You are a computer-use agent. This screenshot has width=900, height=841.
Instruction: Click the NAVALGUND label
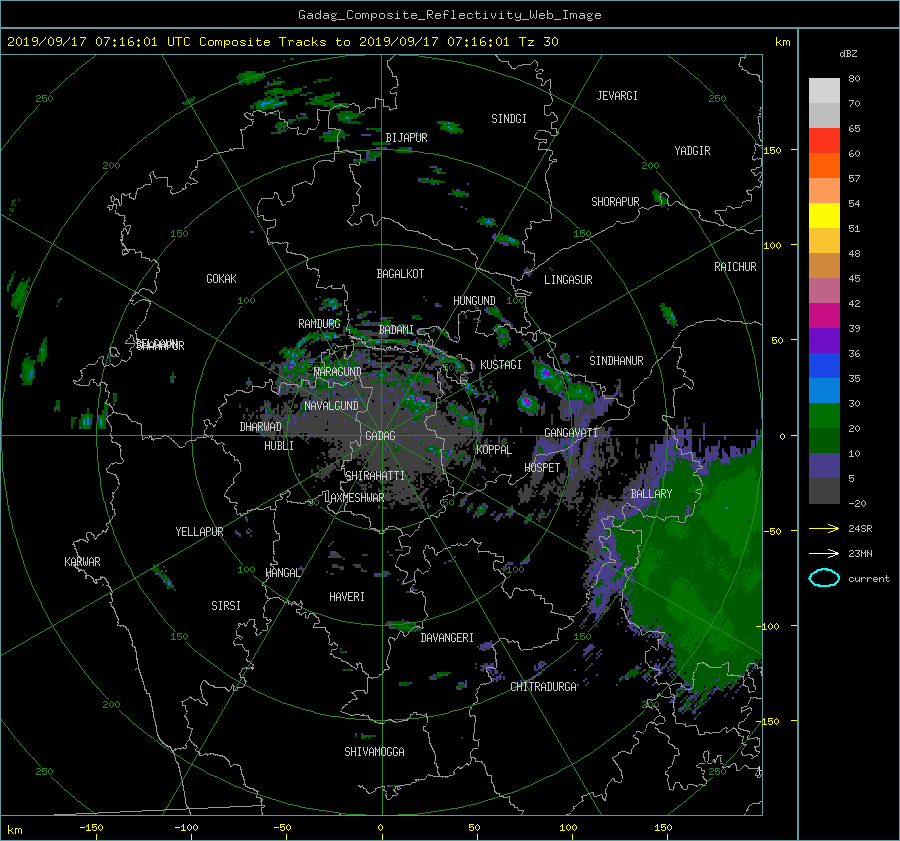point(331,406)
